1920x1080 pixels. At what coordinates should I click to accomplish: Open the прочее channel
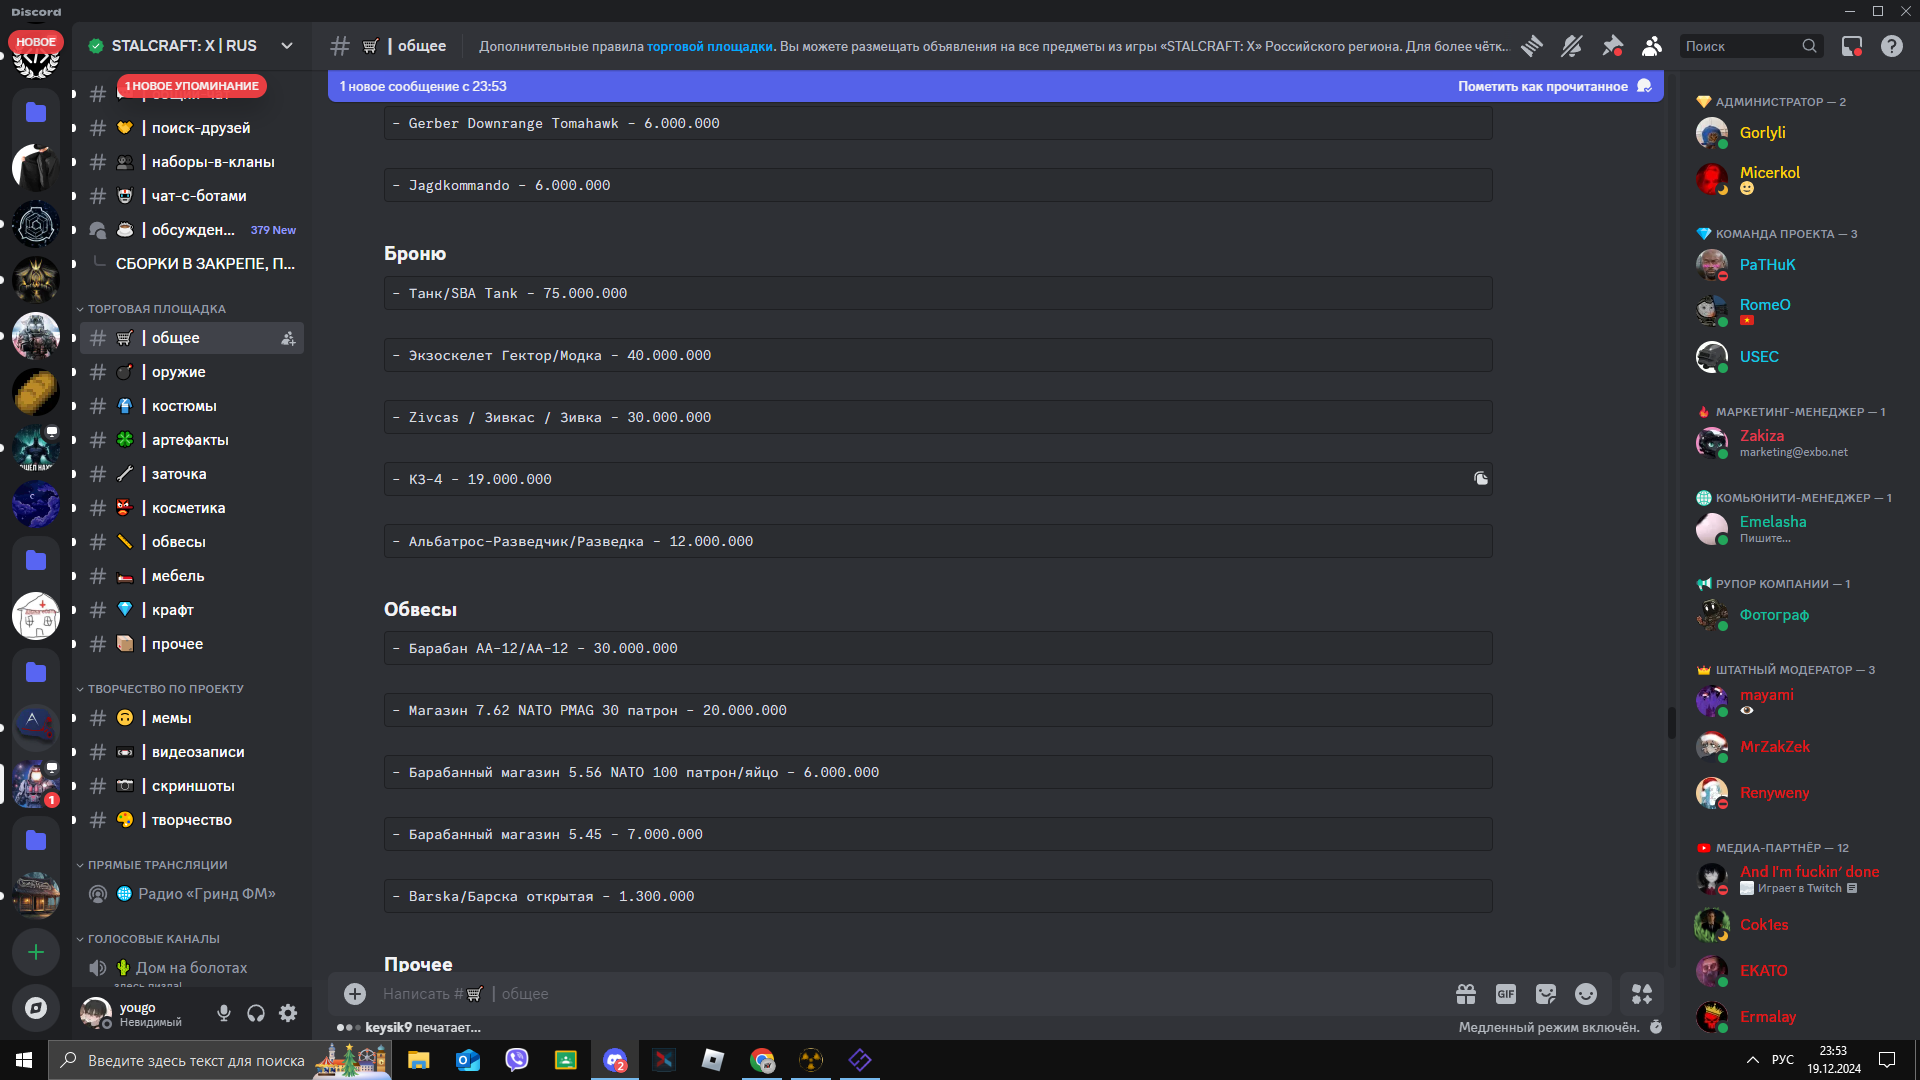[192, 644]
